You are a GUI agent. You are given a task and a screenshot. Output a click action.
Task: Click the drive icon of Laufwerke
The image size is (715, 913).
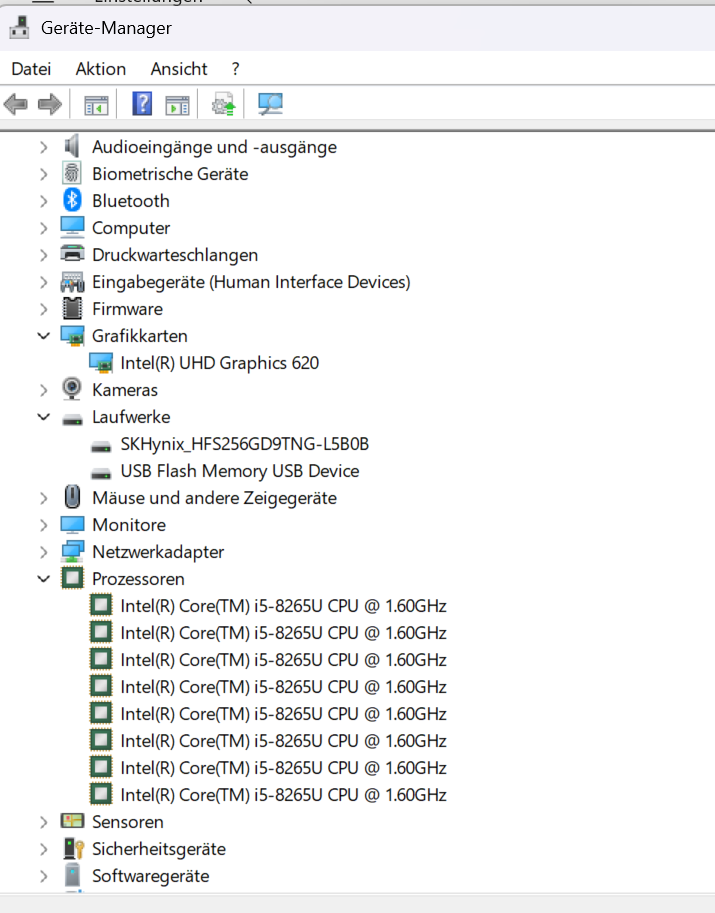(x=72, y=419)
